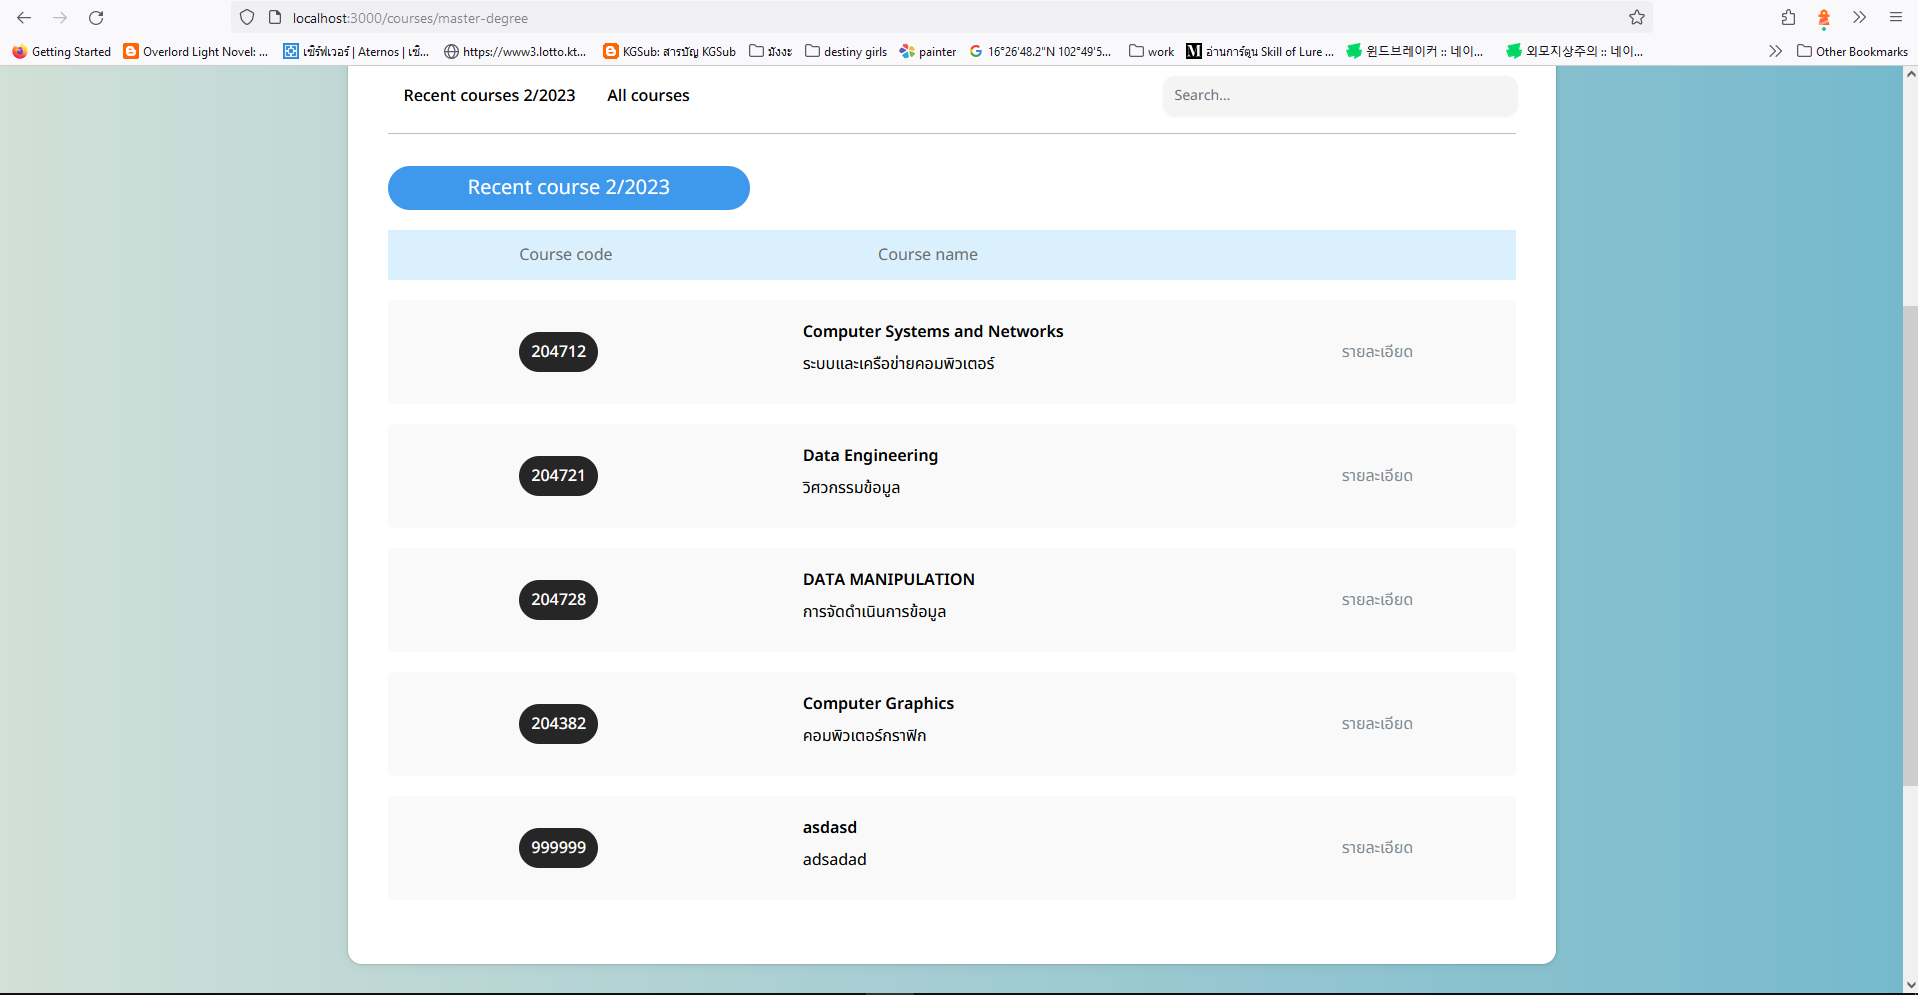Open the Getting Started bookmark

pyautogui.click(x=60, y=51)
